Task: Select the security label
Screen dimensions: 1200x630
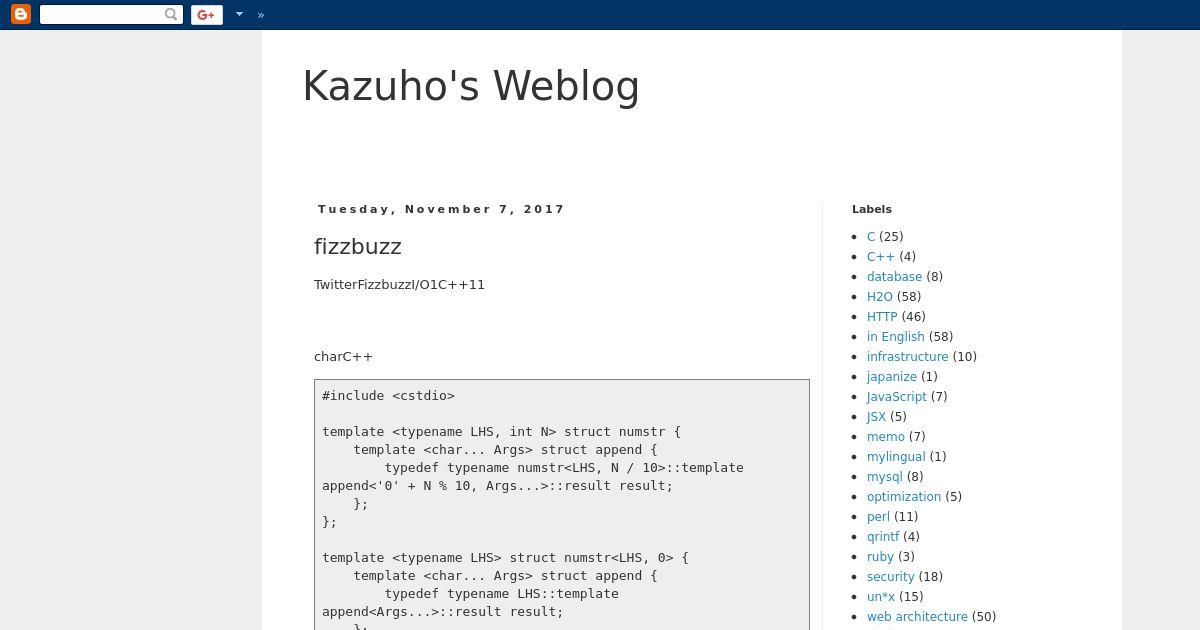Action: [x=891, y=577]
